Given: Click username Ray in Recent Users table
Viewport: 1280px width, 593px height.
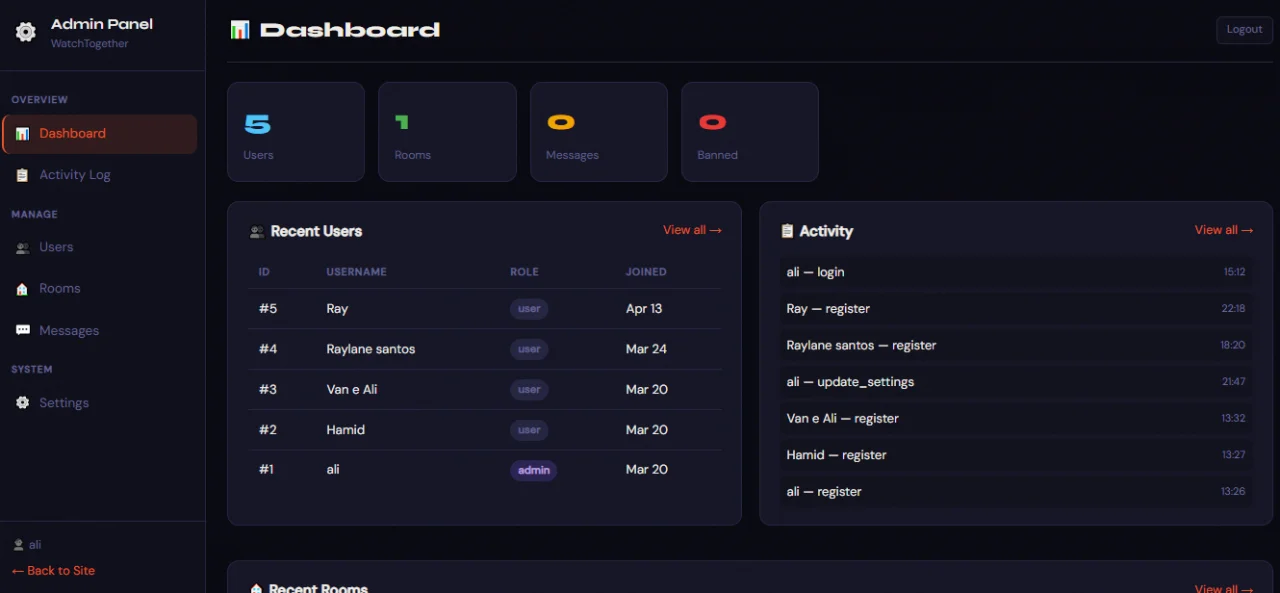Looking at the screenshot, I should 337,309.
